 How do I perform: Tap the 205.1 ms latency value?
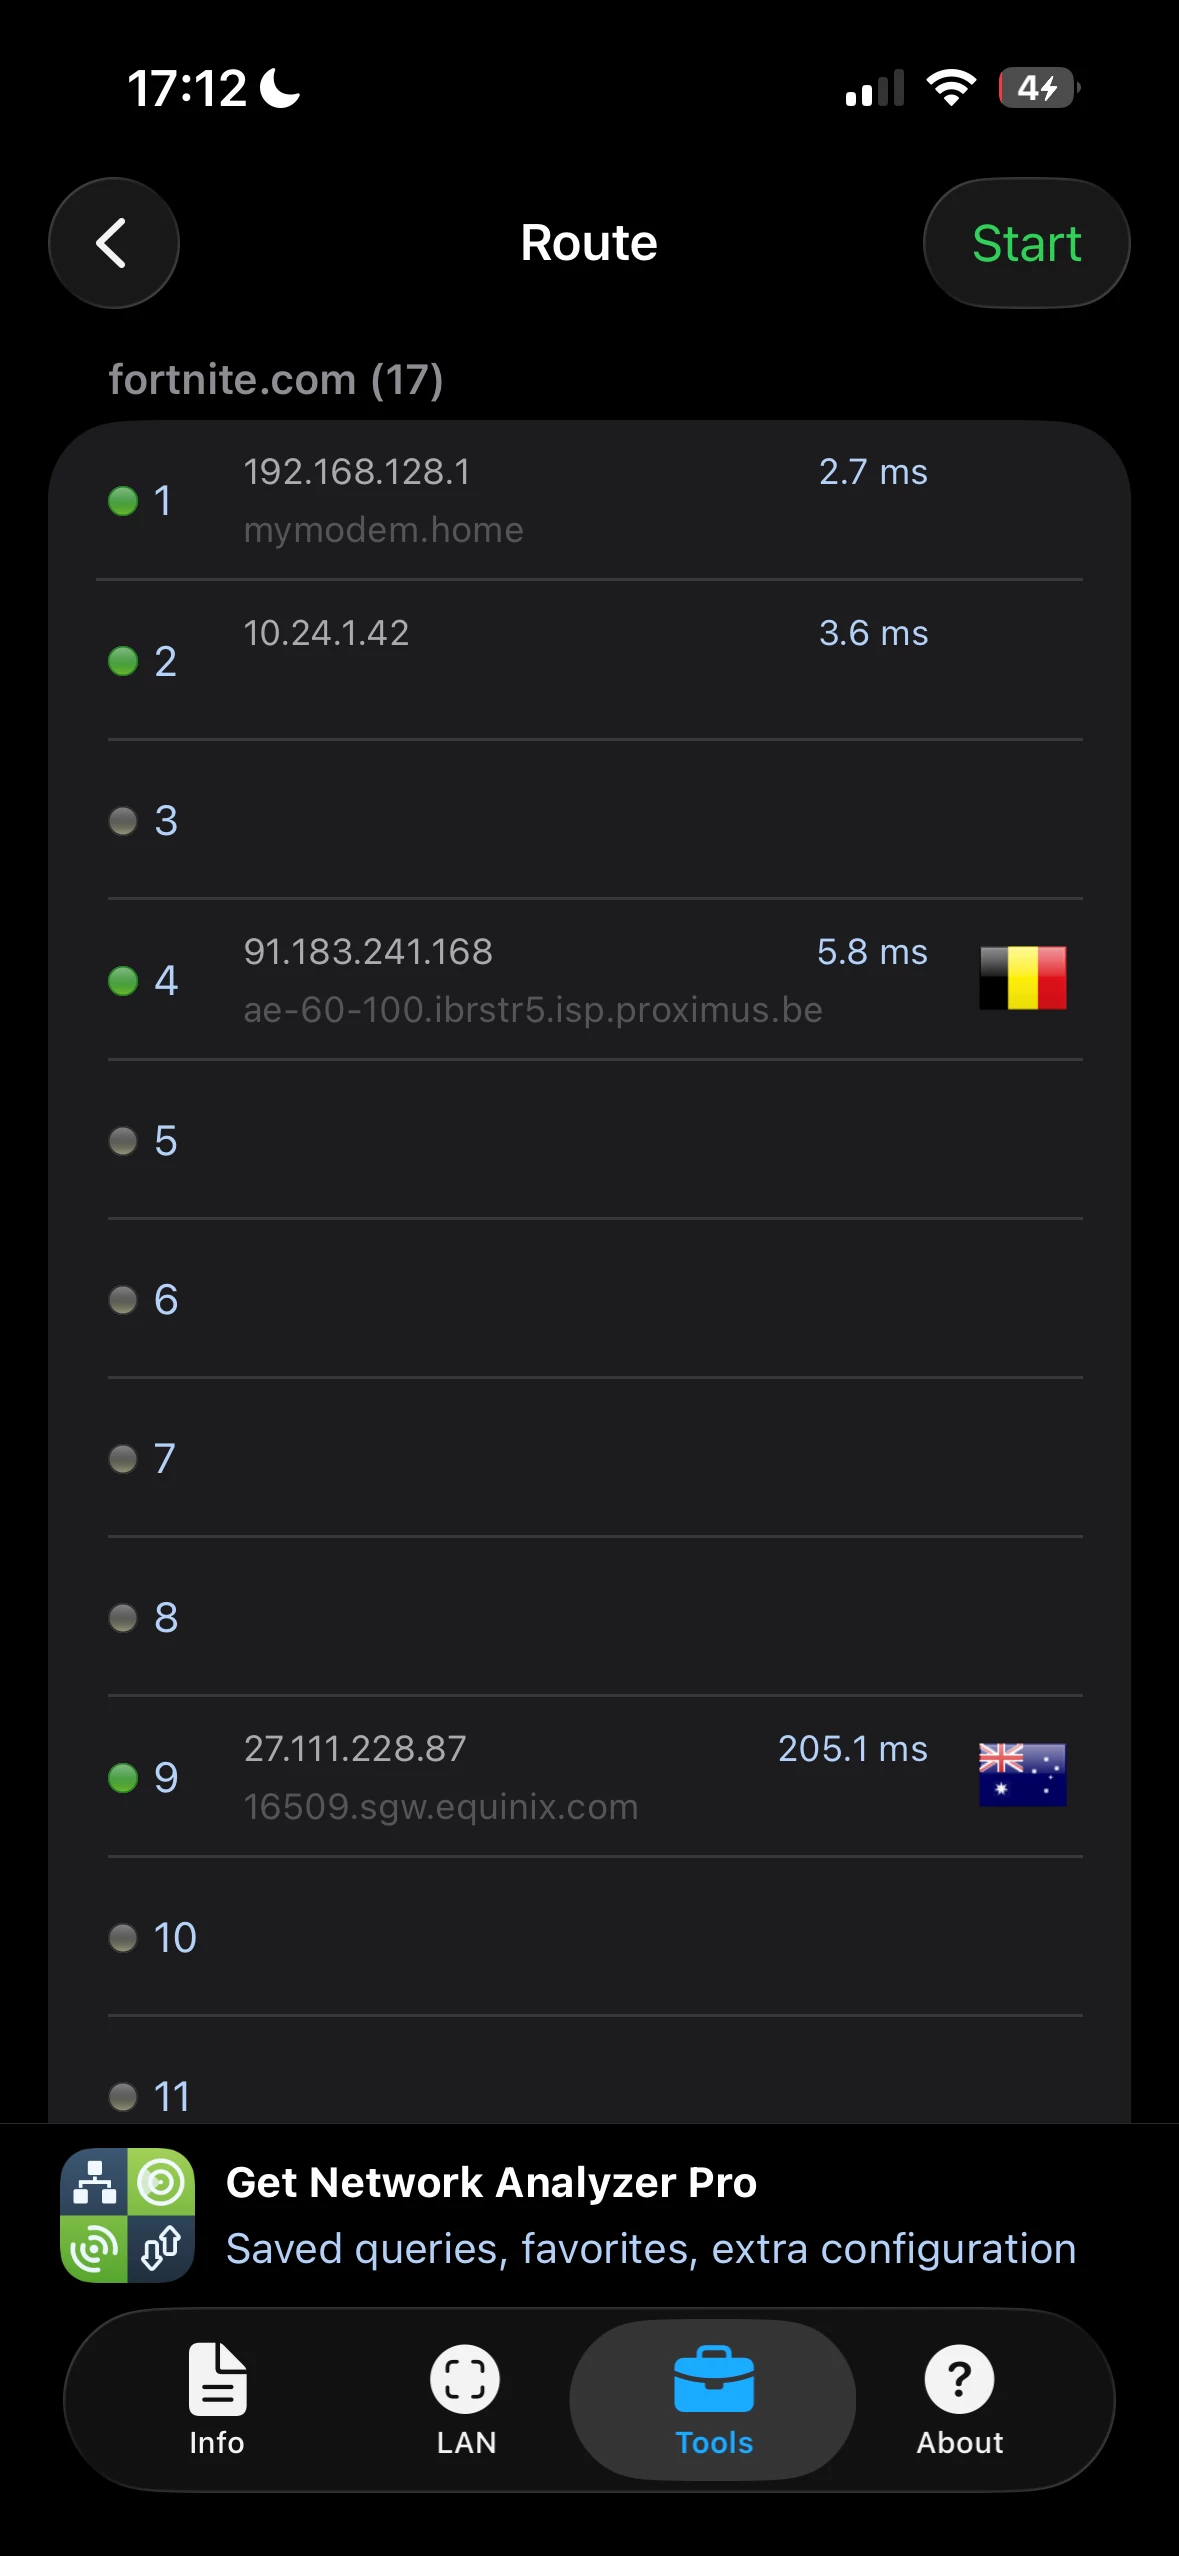coord(853,1749)
